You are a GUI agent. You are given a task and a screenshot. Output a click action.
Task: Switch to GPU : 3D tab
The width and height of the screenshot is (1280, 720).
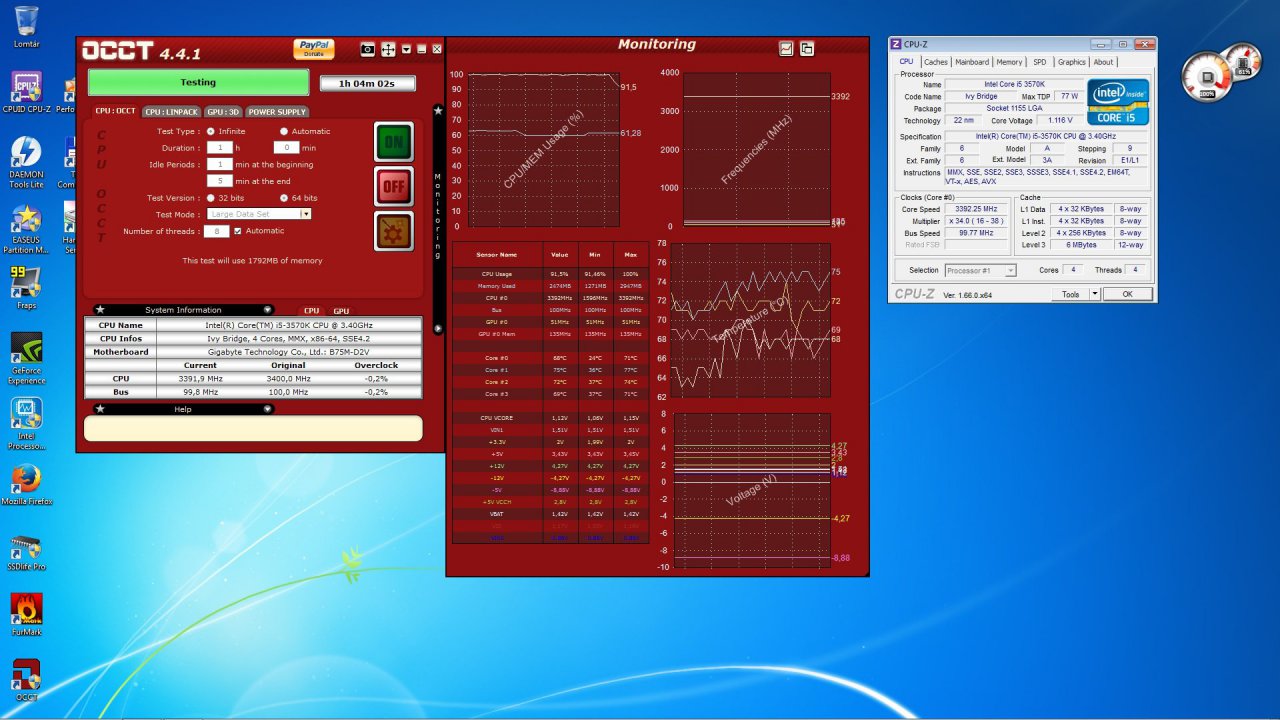[x=223, y=112]
